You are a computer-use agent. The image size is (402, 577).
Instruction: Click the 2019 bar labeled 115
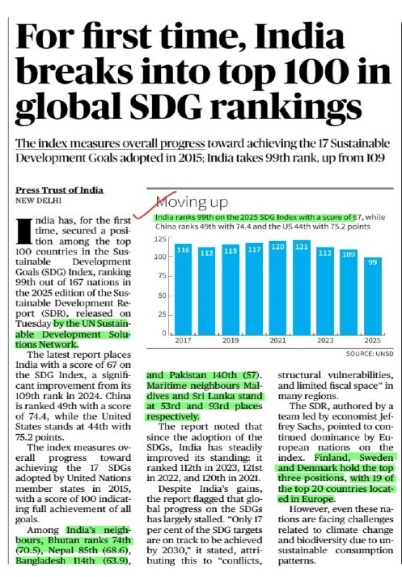[230, 290]
